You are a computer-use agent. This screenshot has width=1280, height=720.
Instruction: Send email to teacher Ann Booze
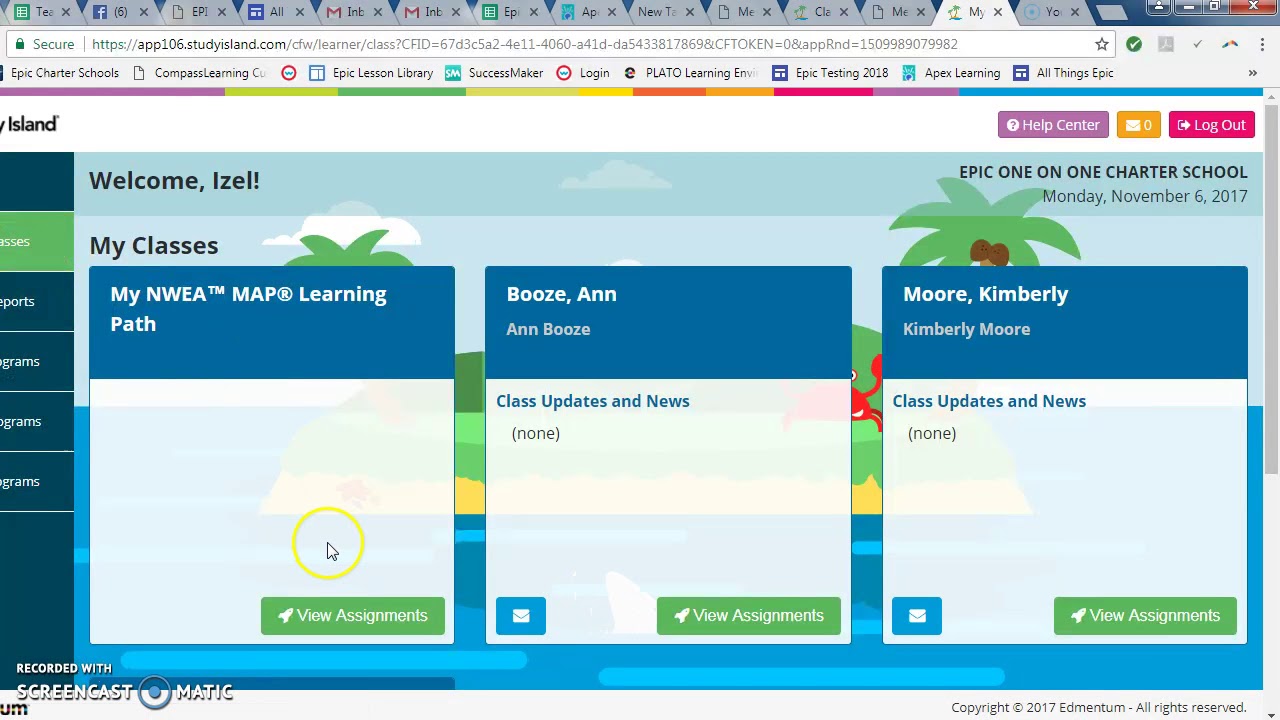[x=521, y=616]
